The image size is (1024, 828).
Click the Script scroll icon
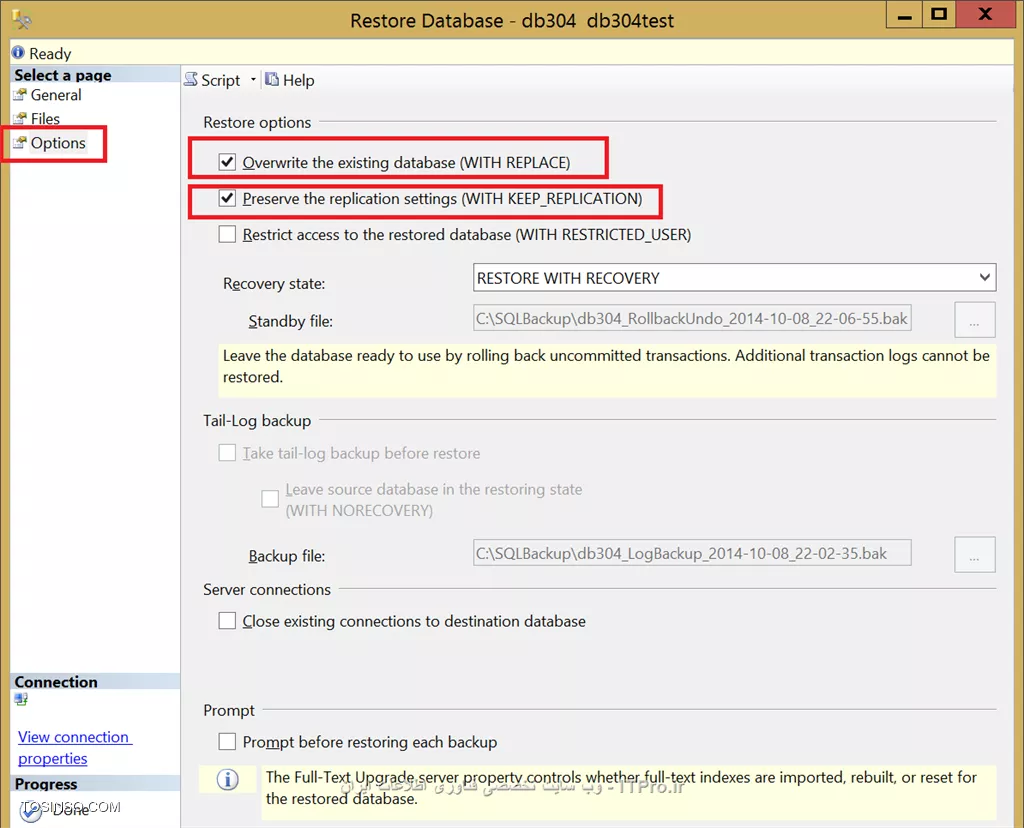point(191,80)
